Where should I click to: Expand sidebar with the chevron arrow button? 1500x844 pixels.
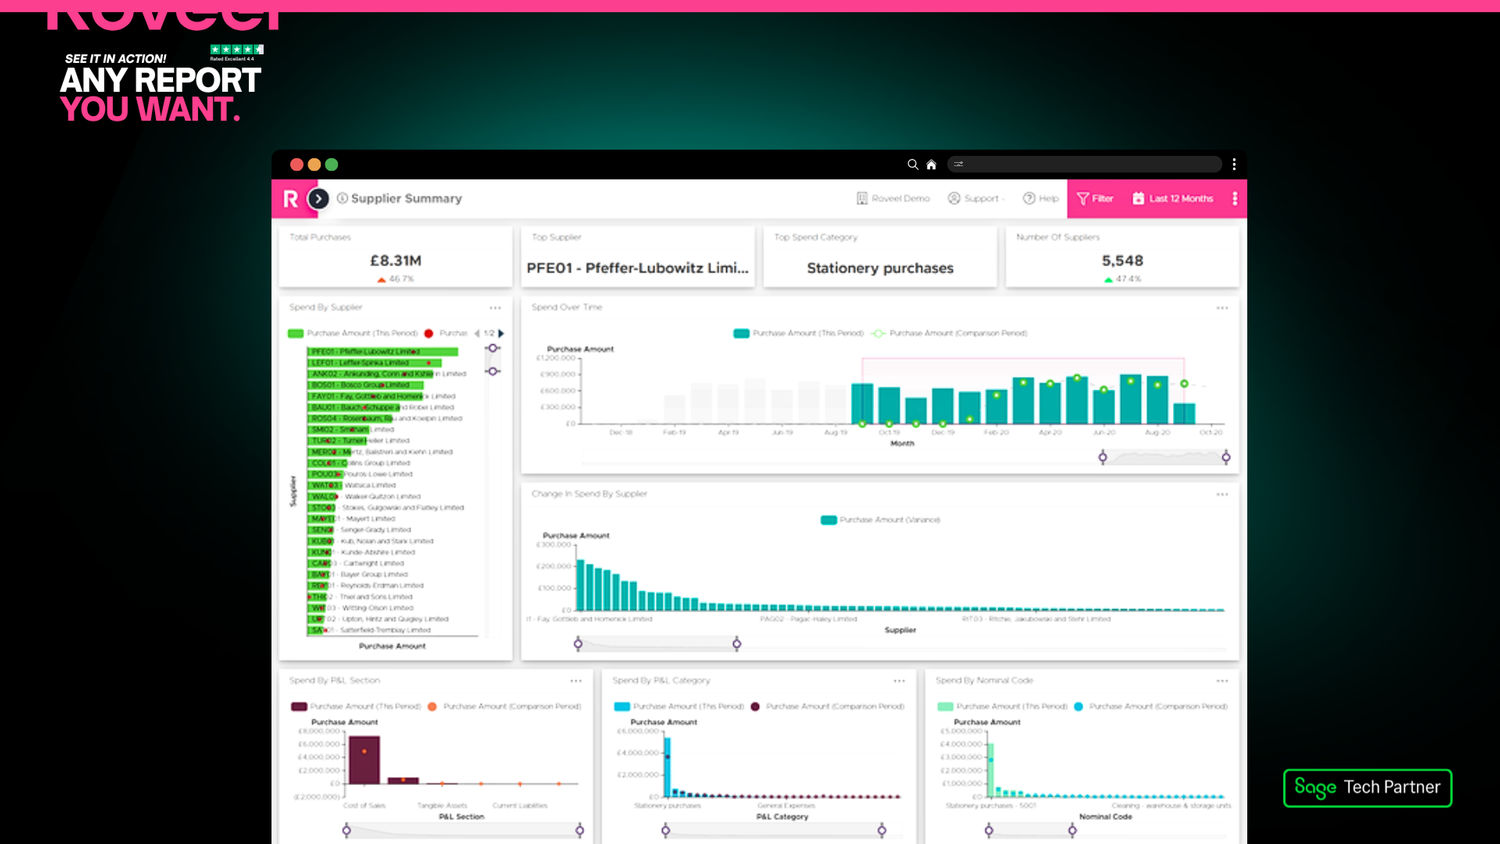(x=318, y=199)
